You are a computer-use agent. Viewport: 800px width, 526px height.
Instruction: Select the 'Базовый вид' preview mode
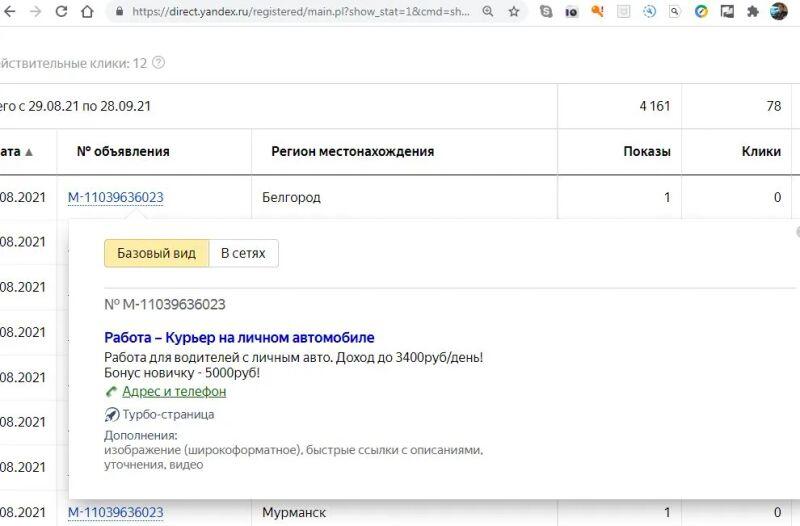156,254
